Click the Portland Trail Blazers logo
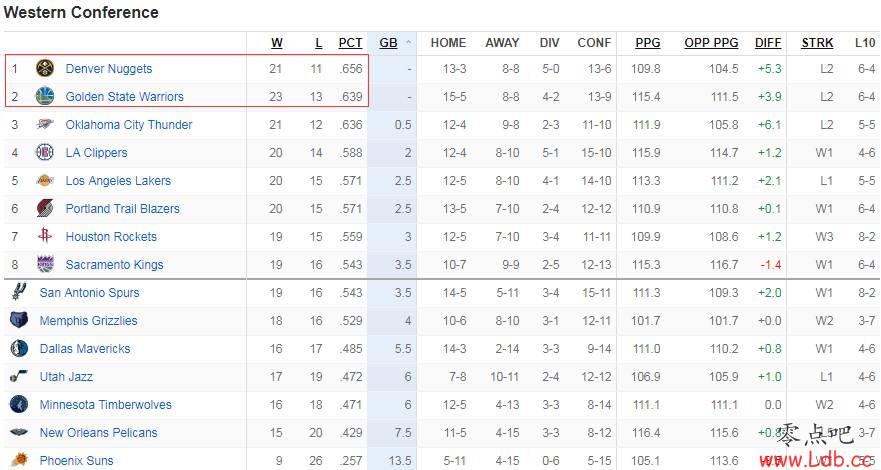 [x=45, y=208]
